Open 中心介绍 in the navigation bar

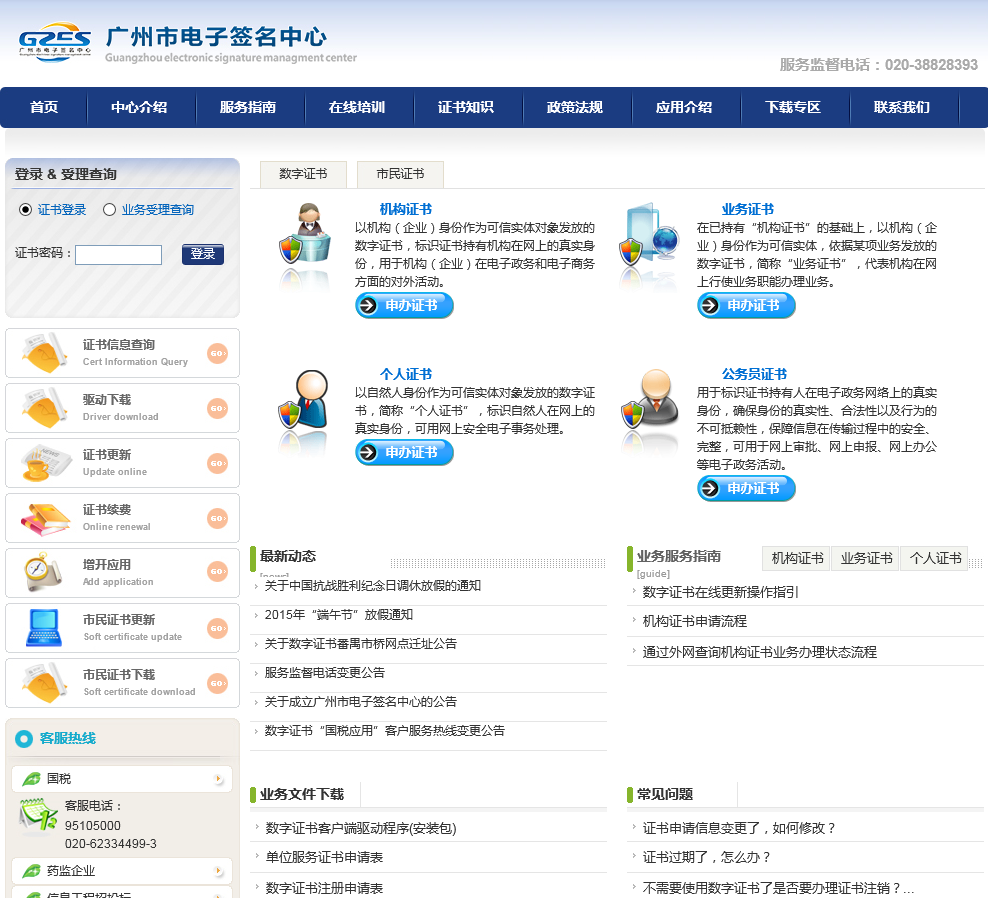140,107
